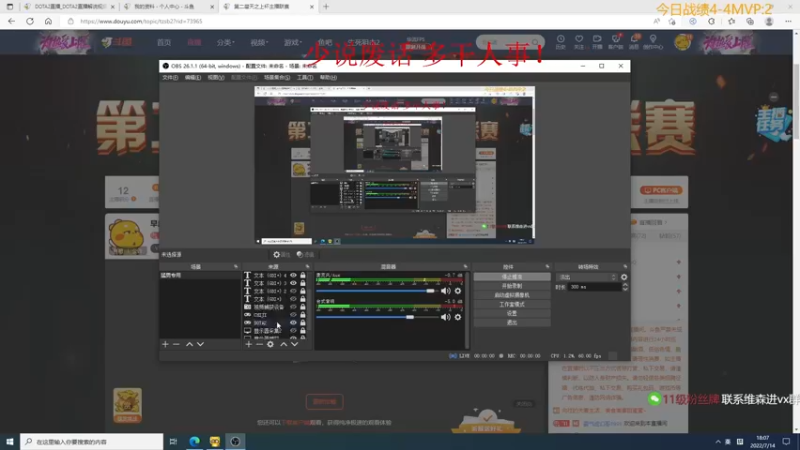
Task: Toggle visibility of DOTA2 source
Action: (293, 323)
